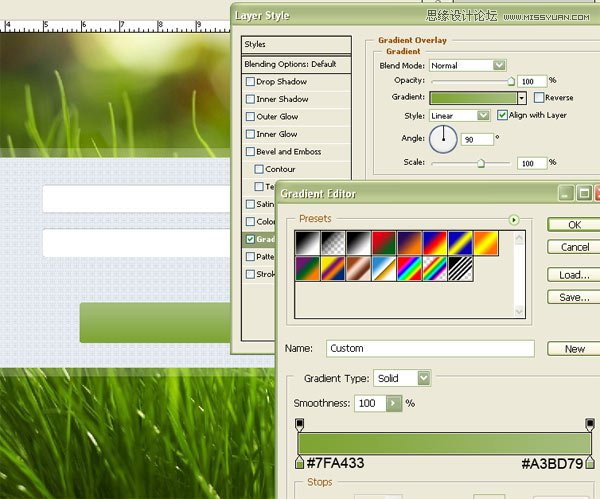Open the Presets panel flyout menu arrow
Screen dimensions: 600x499
[x=514, y=220]
